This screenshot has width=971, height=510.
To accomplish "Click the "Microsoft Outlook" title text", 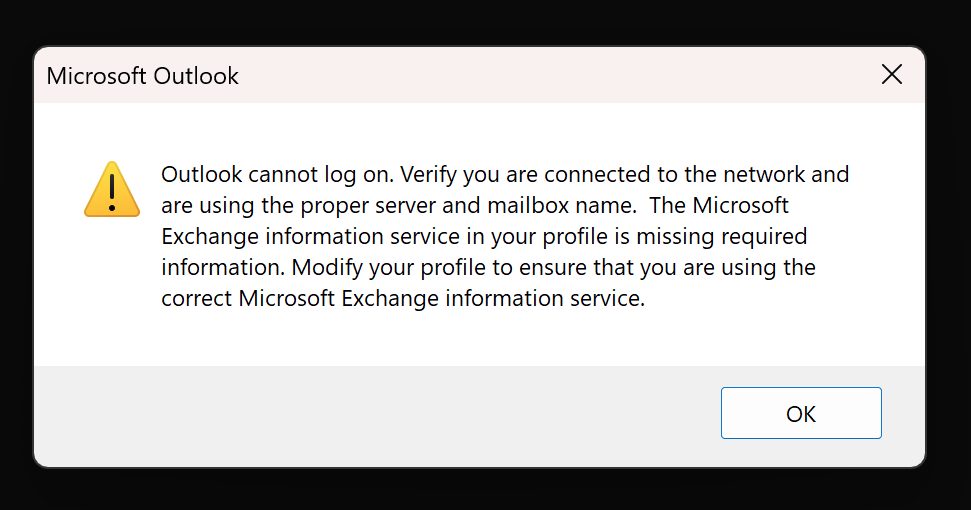I will click(x=143, y=76).
